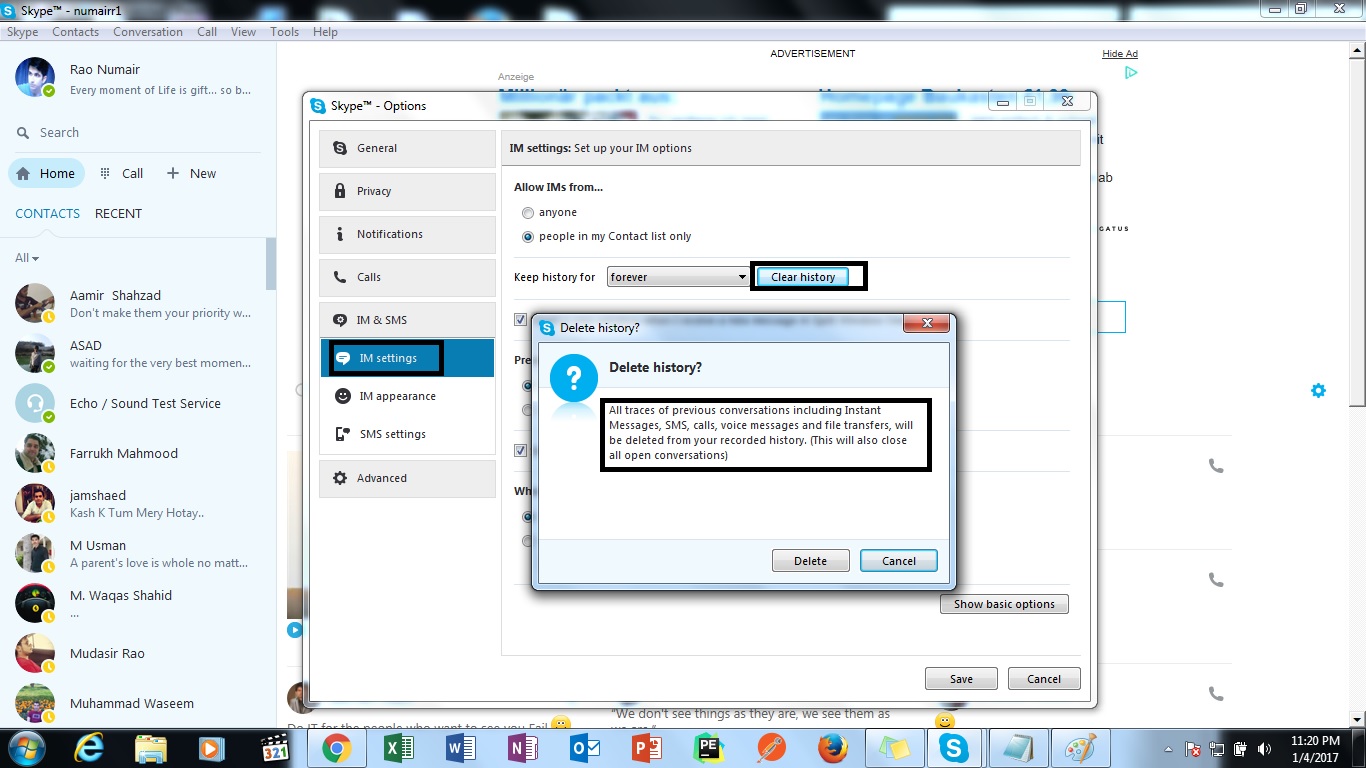This screenshot has height=768, width=1366.
Task: Click the blue question mark icon
Action: pyautogui.click(x=574, y=378)
